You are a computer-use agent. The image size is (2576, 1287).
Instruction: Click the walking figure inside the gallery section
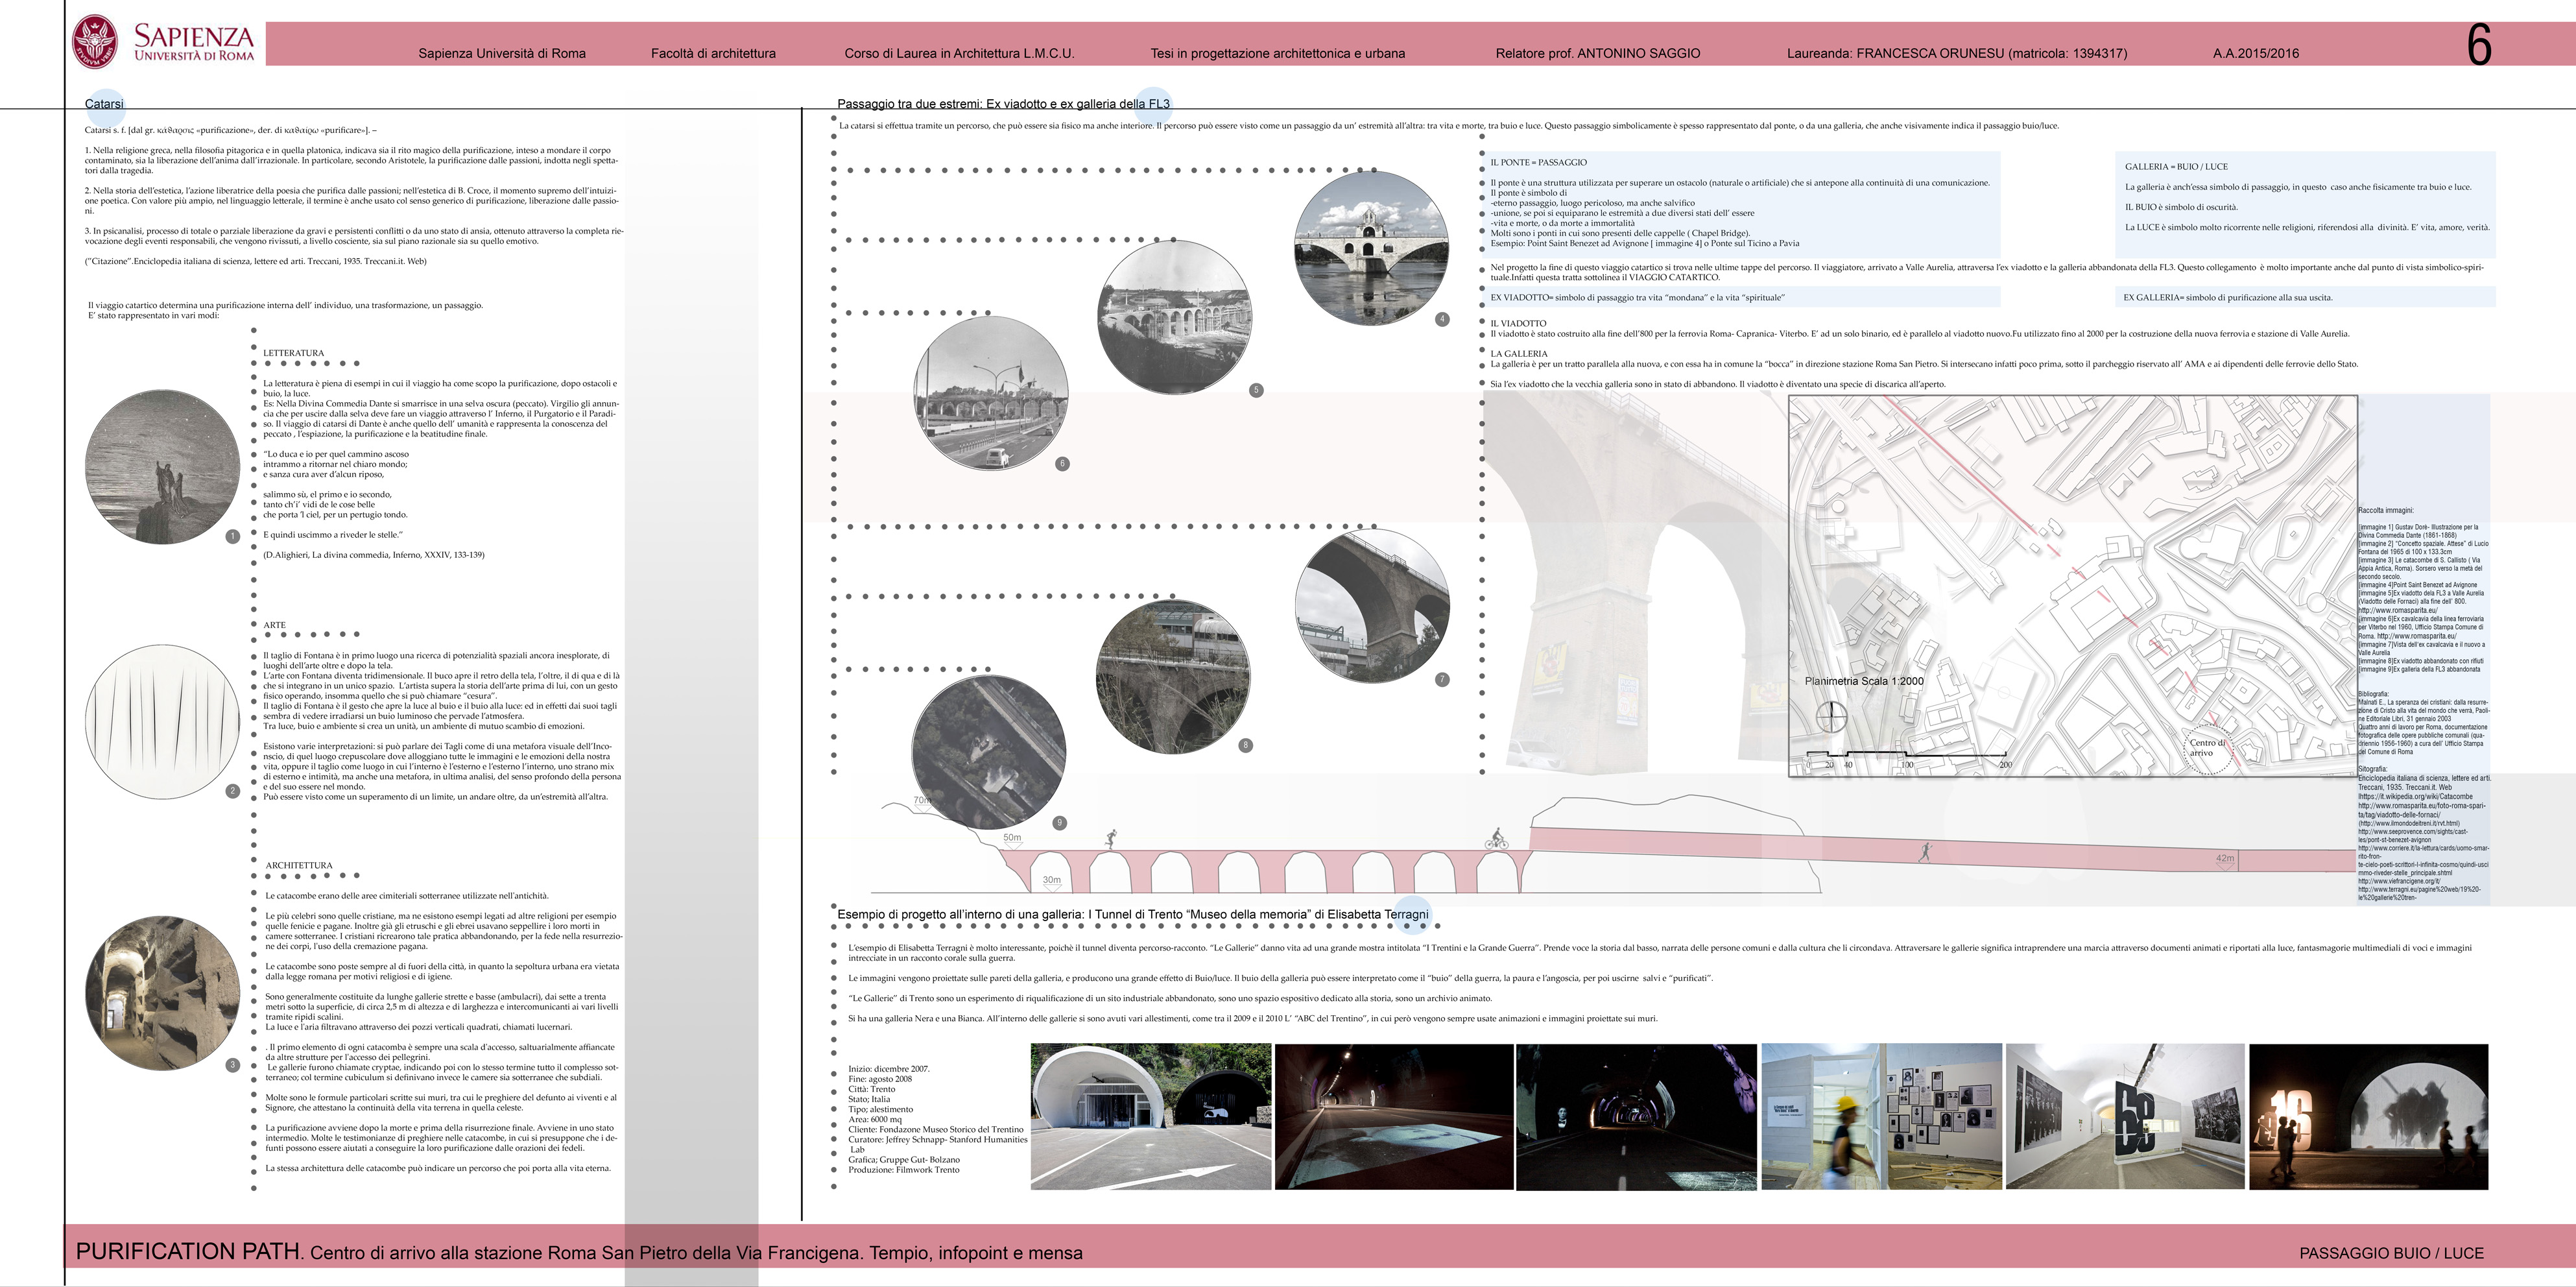1926,852
